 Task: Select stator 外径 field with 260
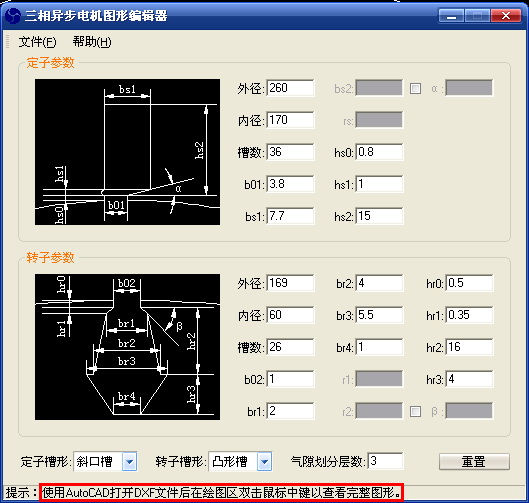[x=290, y=88]
